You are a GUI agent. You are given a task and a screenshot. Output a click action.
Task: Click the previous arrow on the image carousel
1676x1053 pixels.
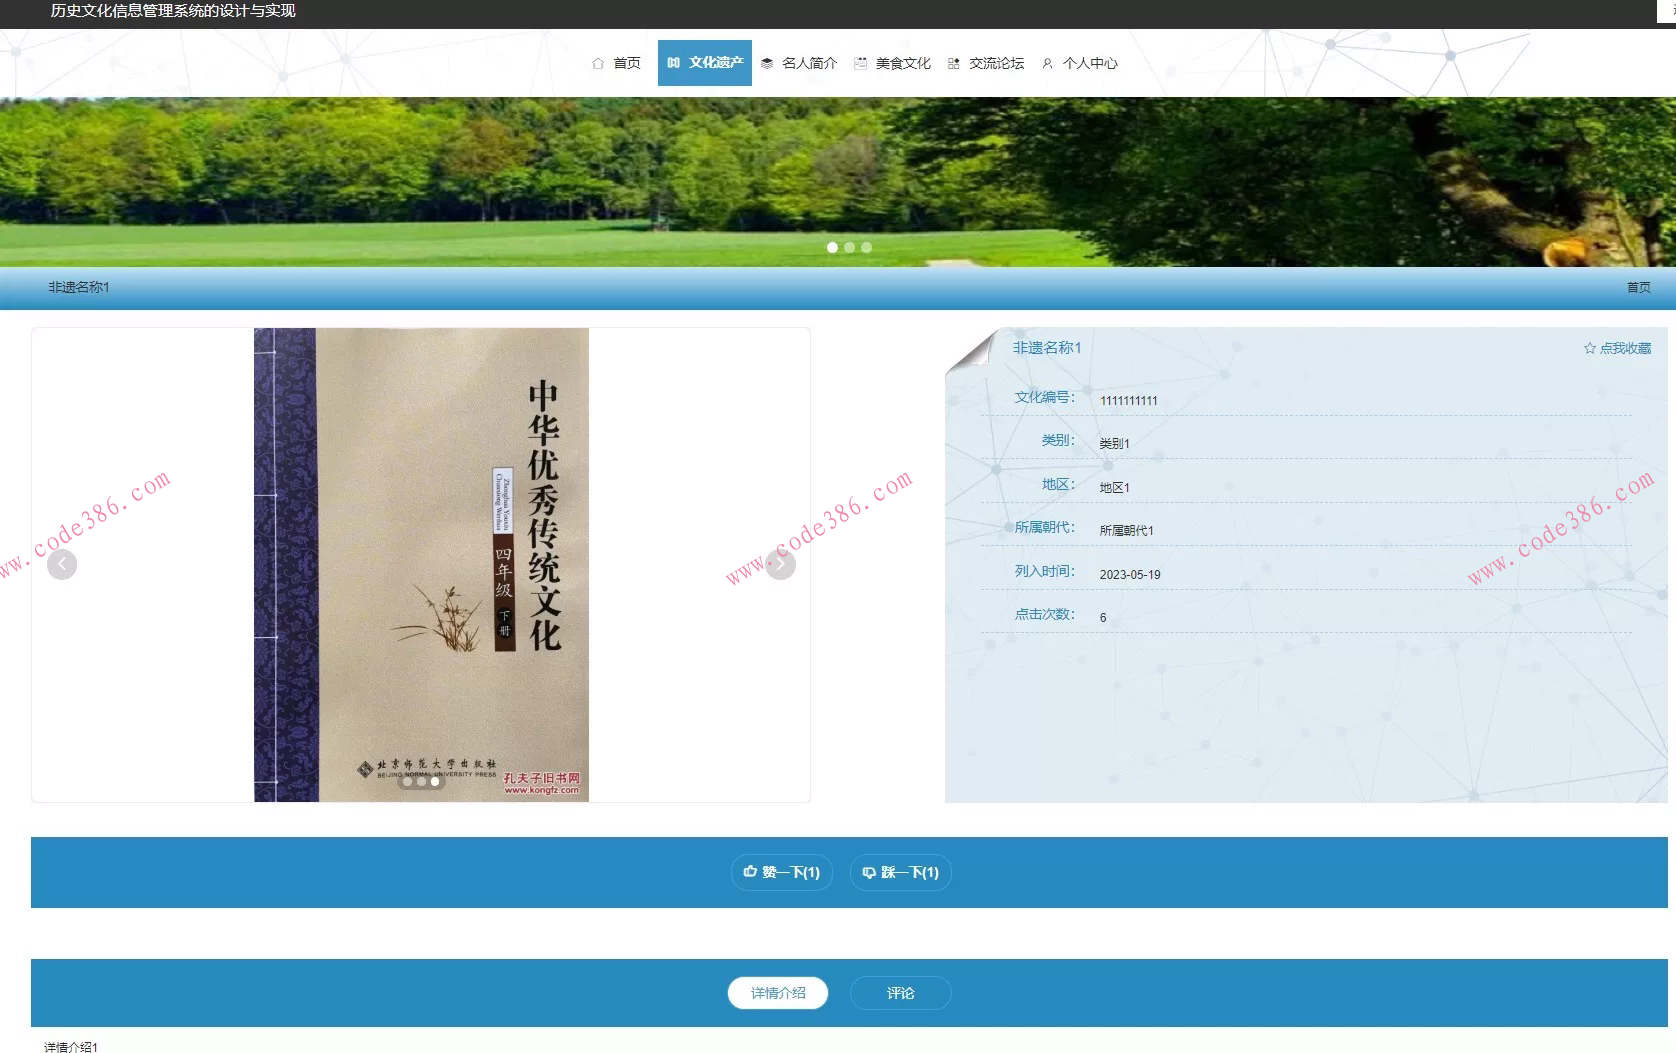pos(62,564)
